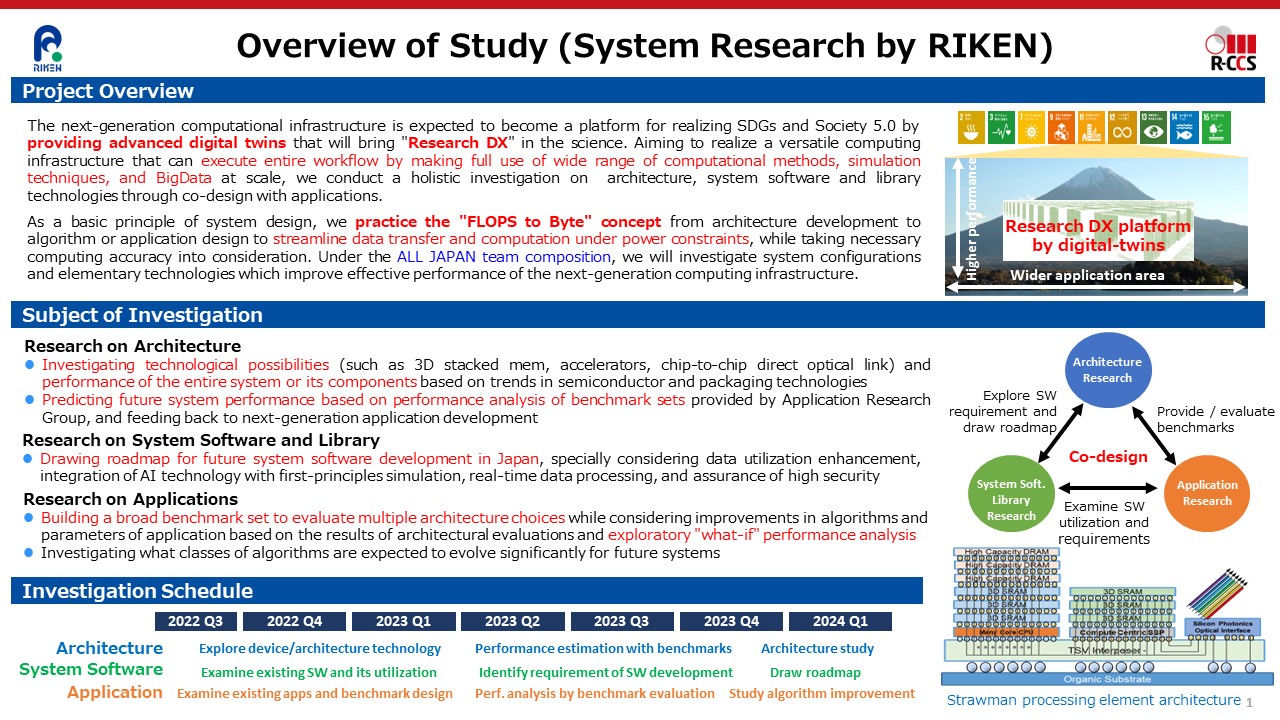Viewport: 1280px width, 720px height.
Task: Click Explore device/architecture technology
Action: [x=320, y=649]
